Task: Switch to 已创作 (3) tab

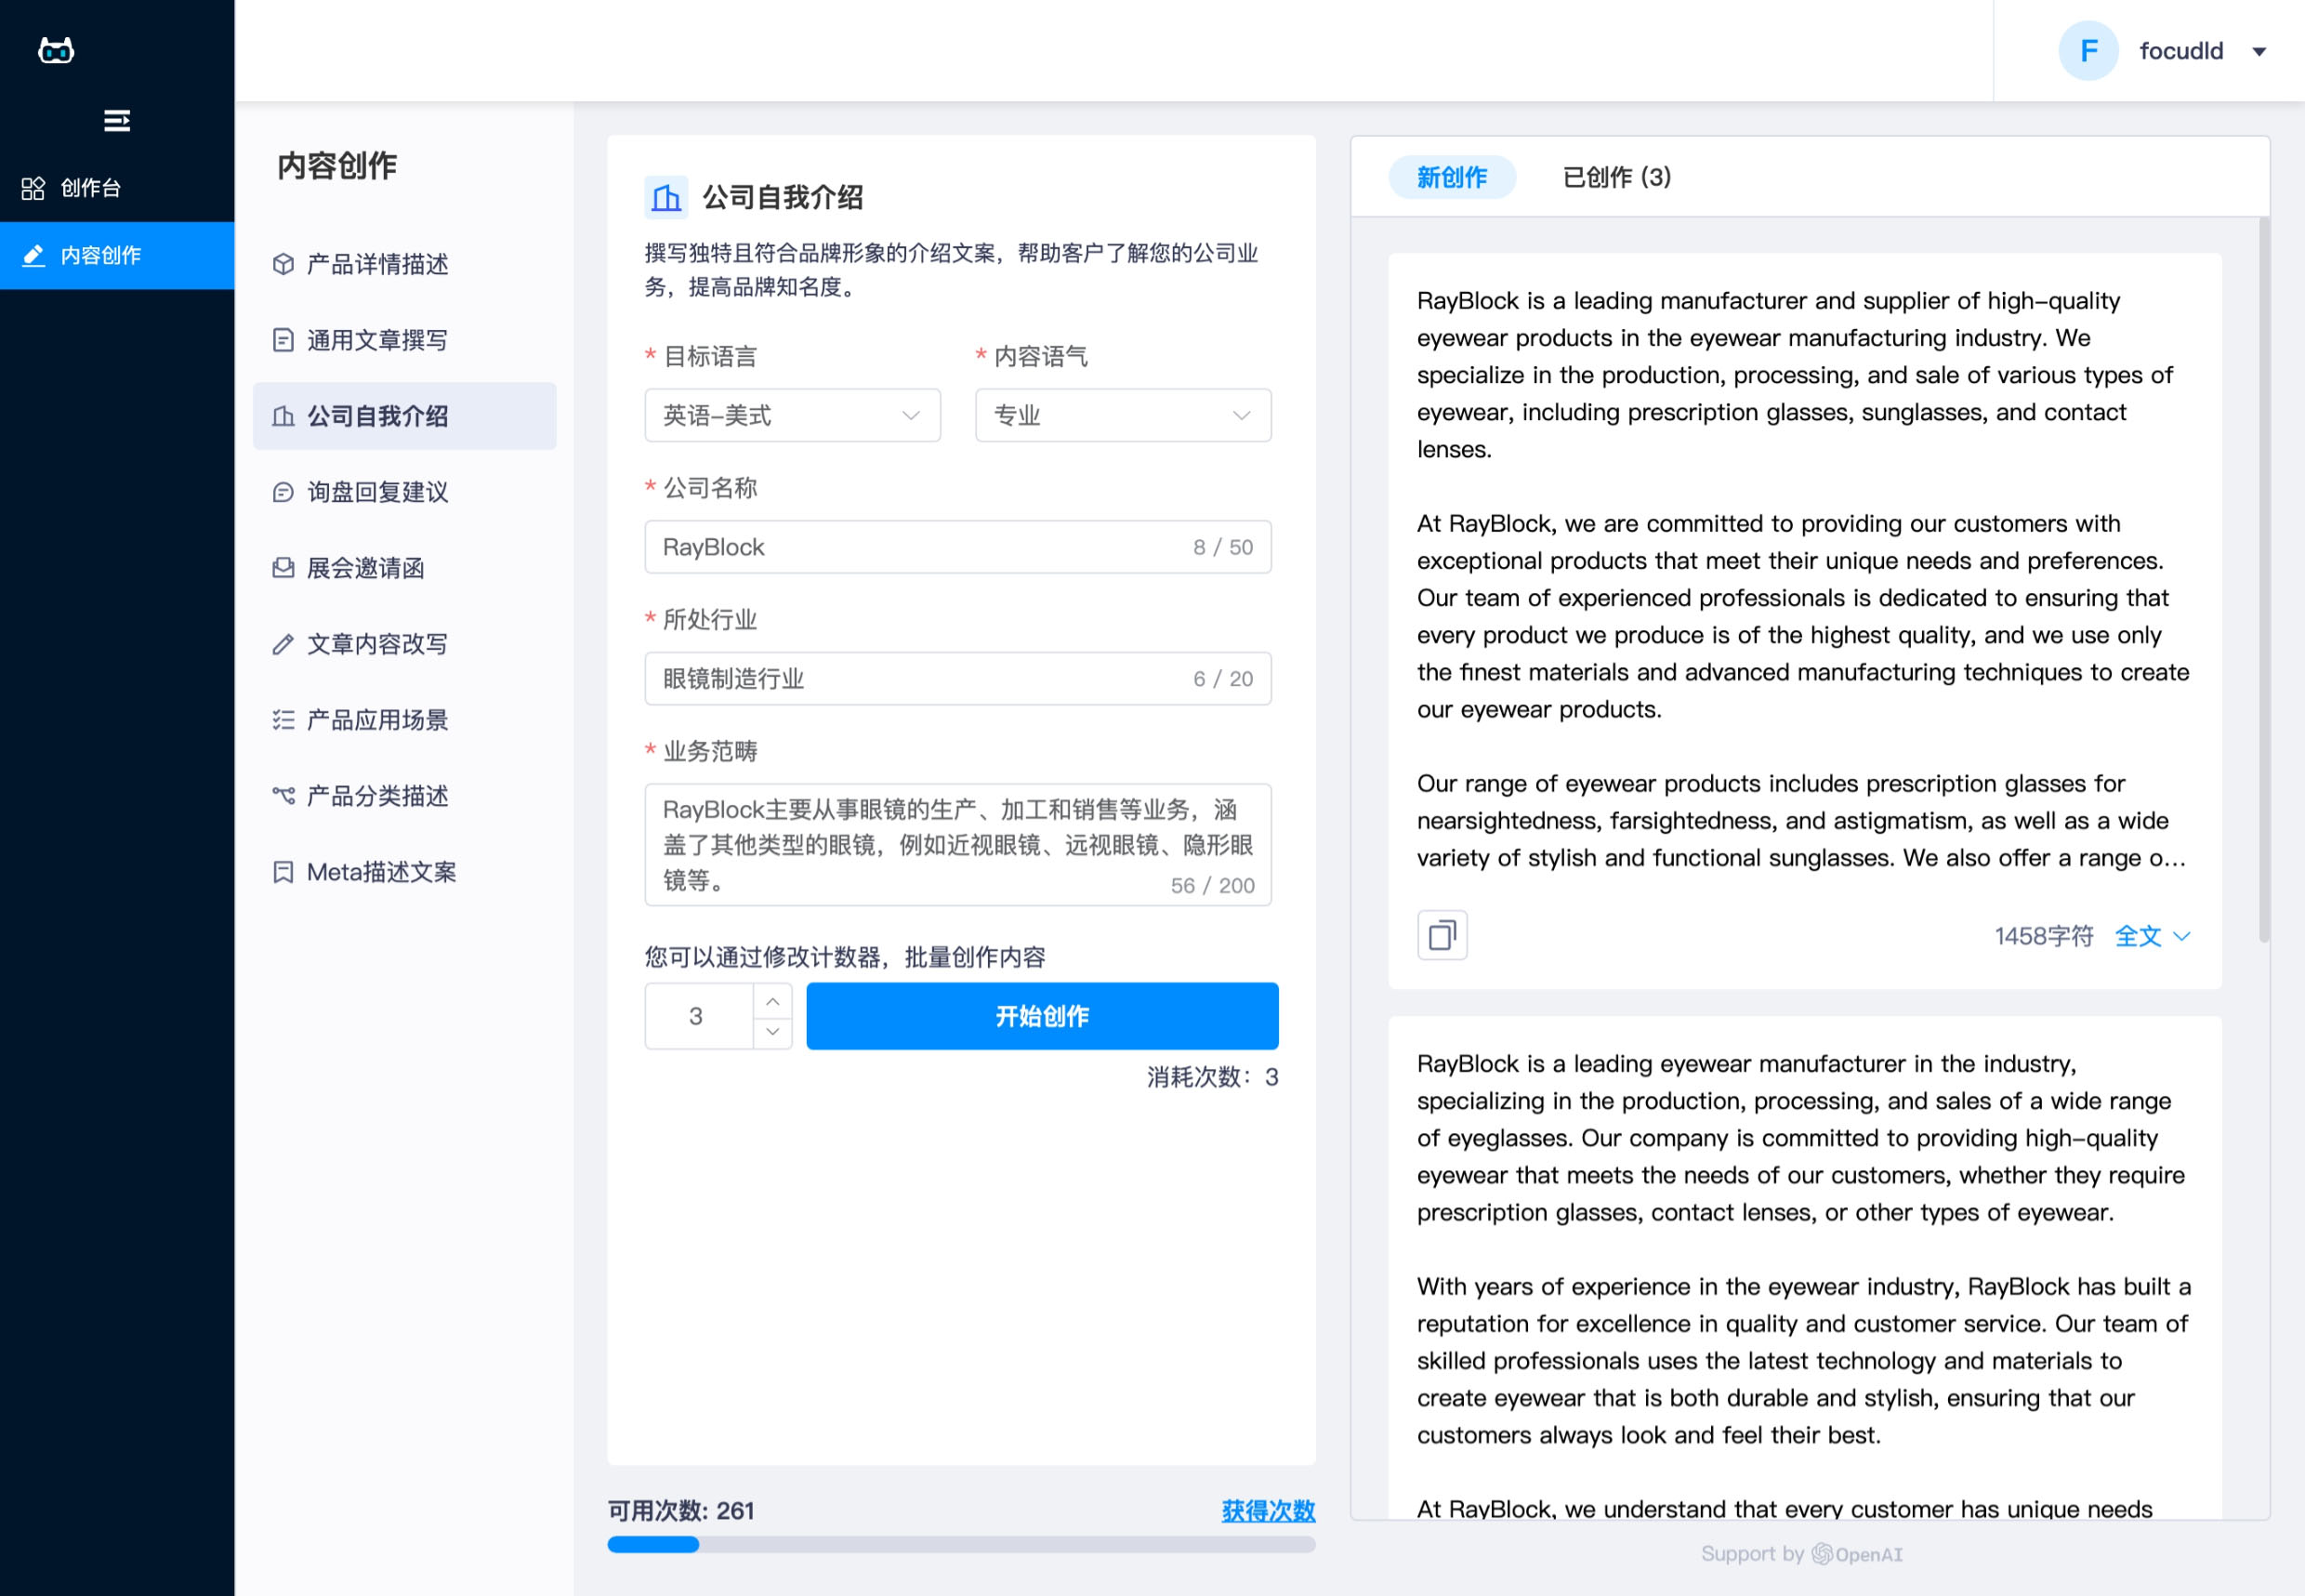Action: [1616, 177]
